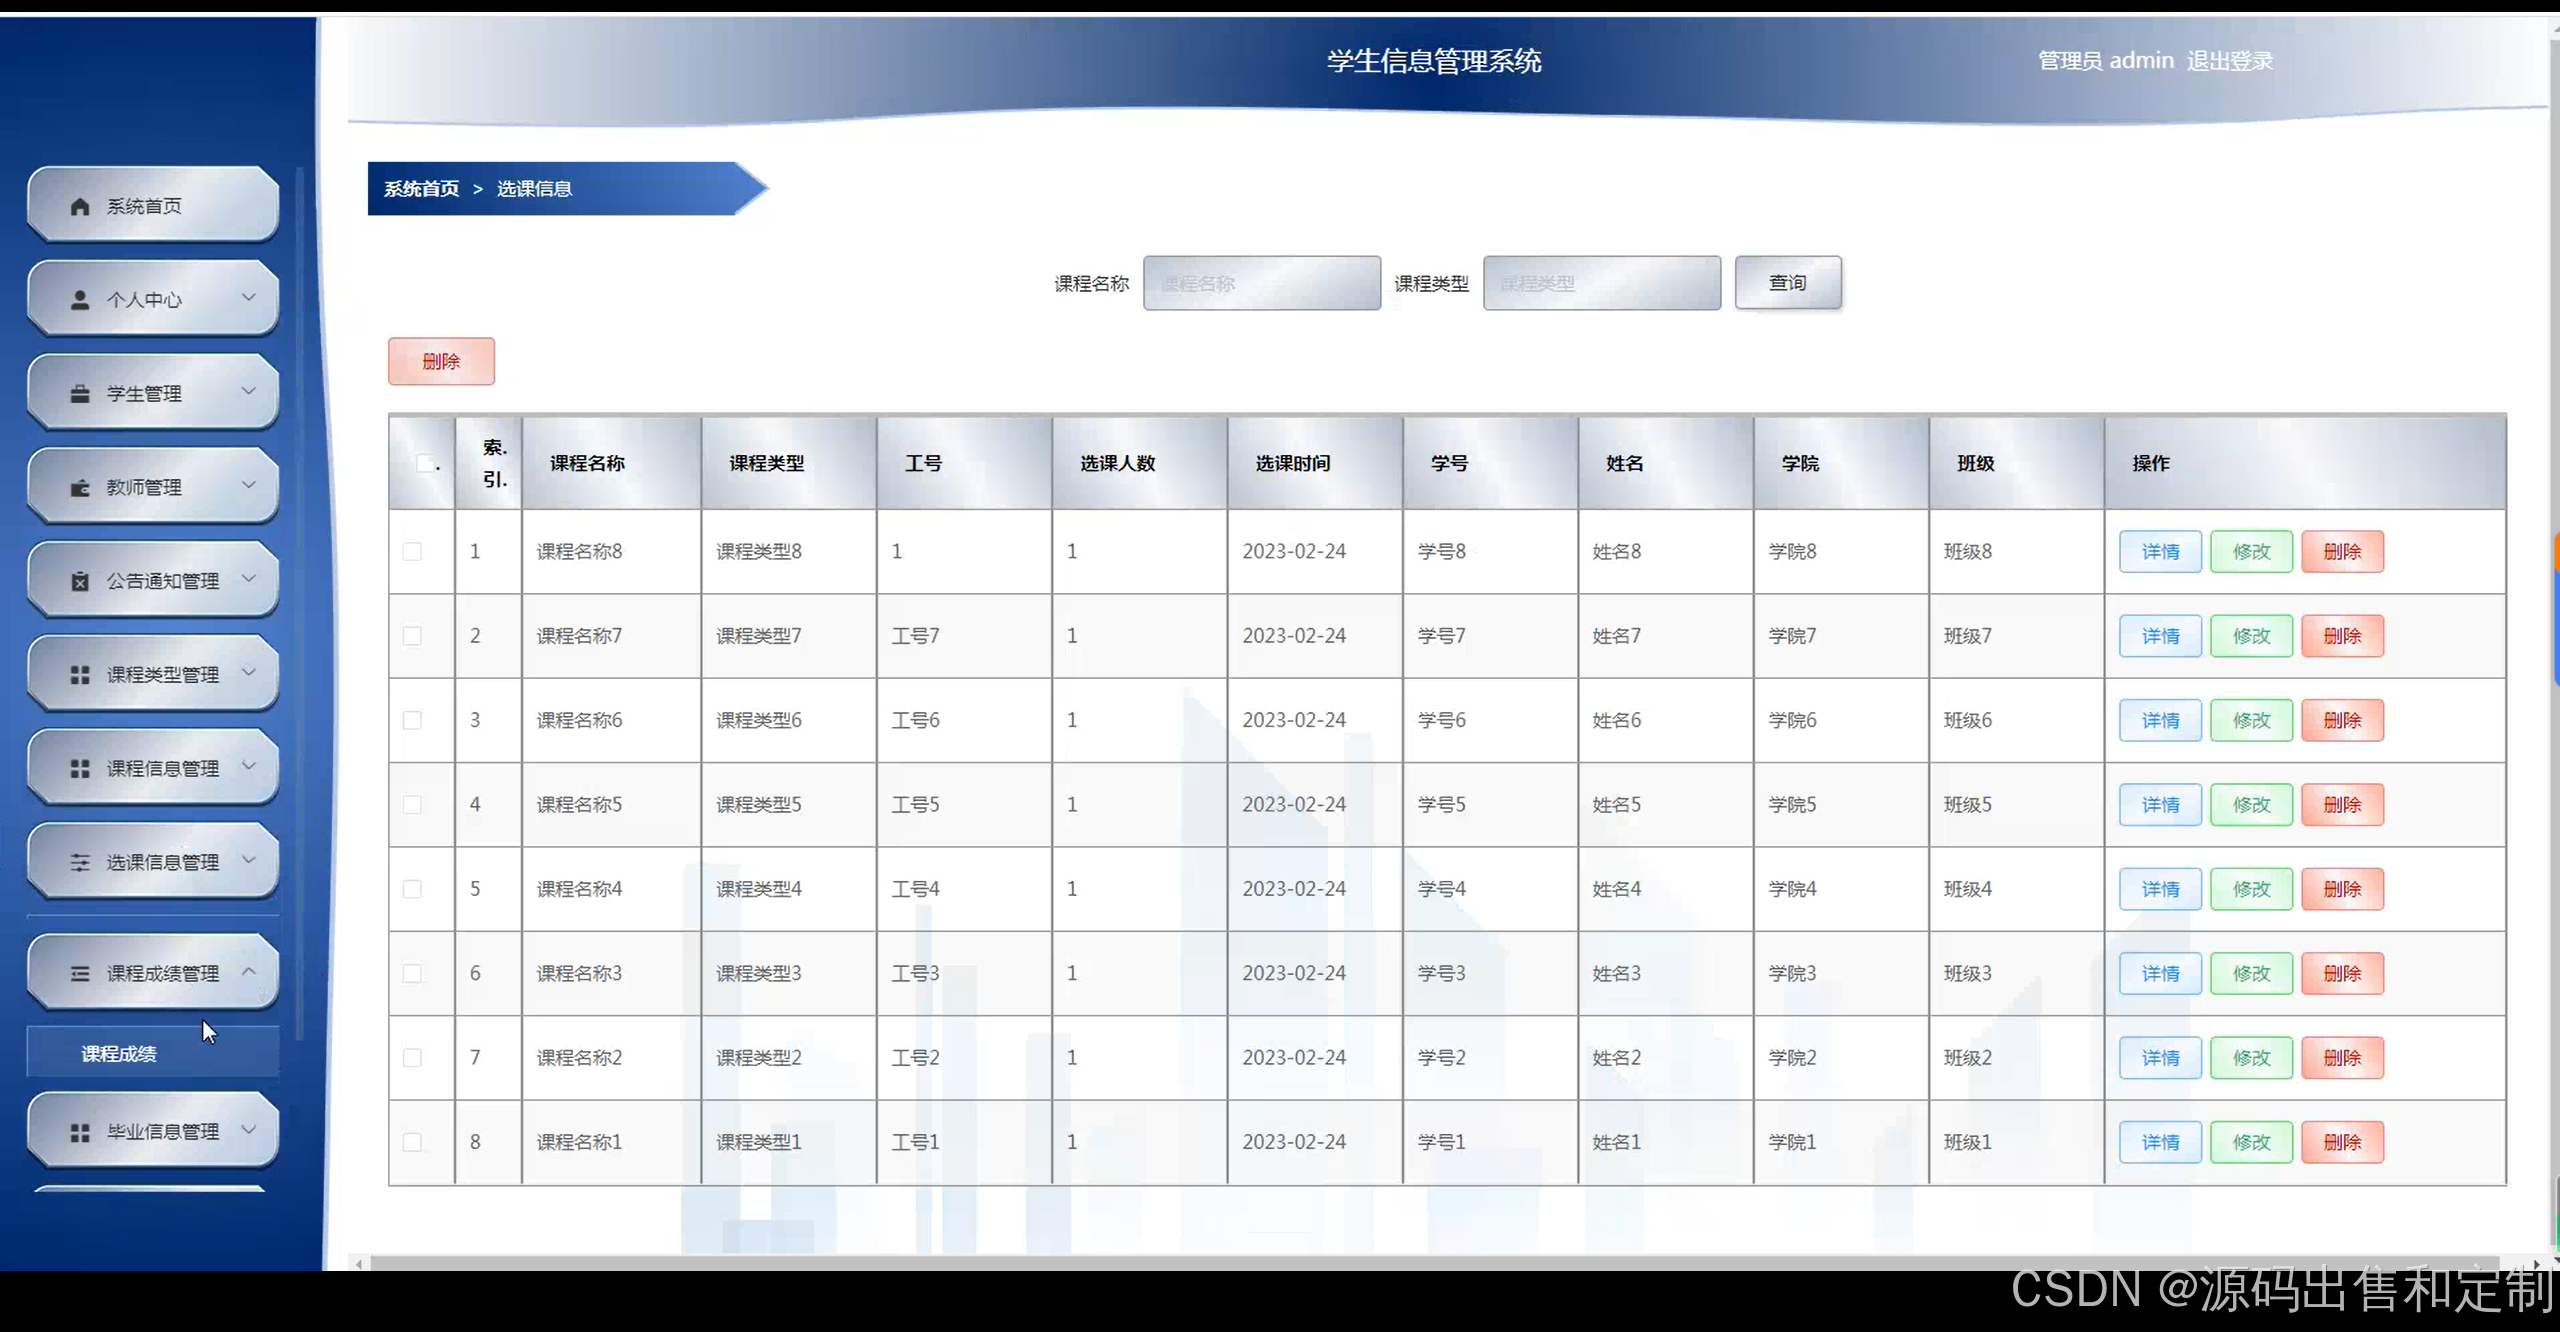Expand the 课程信息管理 menu chevron
The image size is (2560, 1332).
pos(249,766)
